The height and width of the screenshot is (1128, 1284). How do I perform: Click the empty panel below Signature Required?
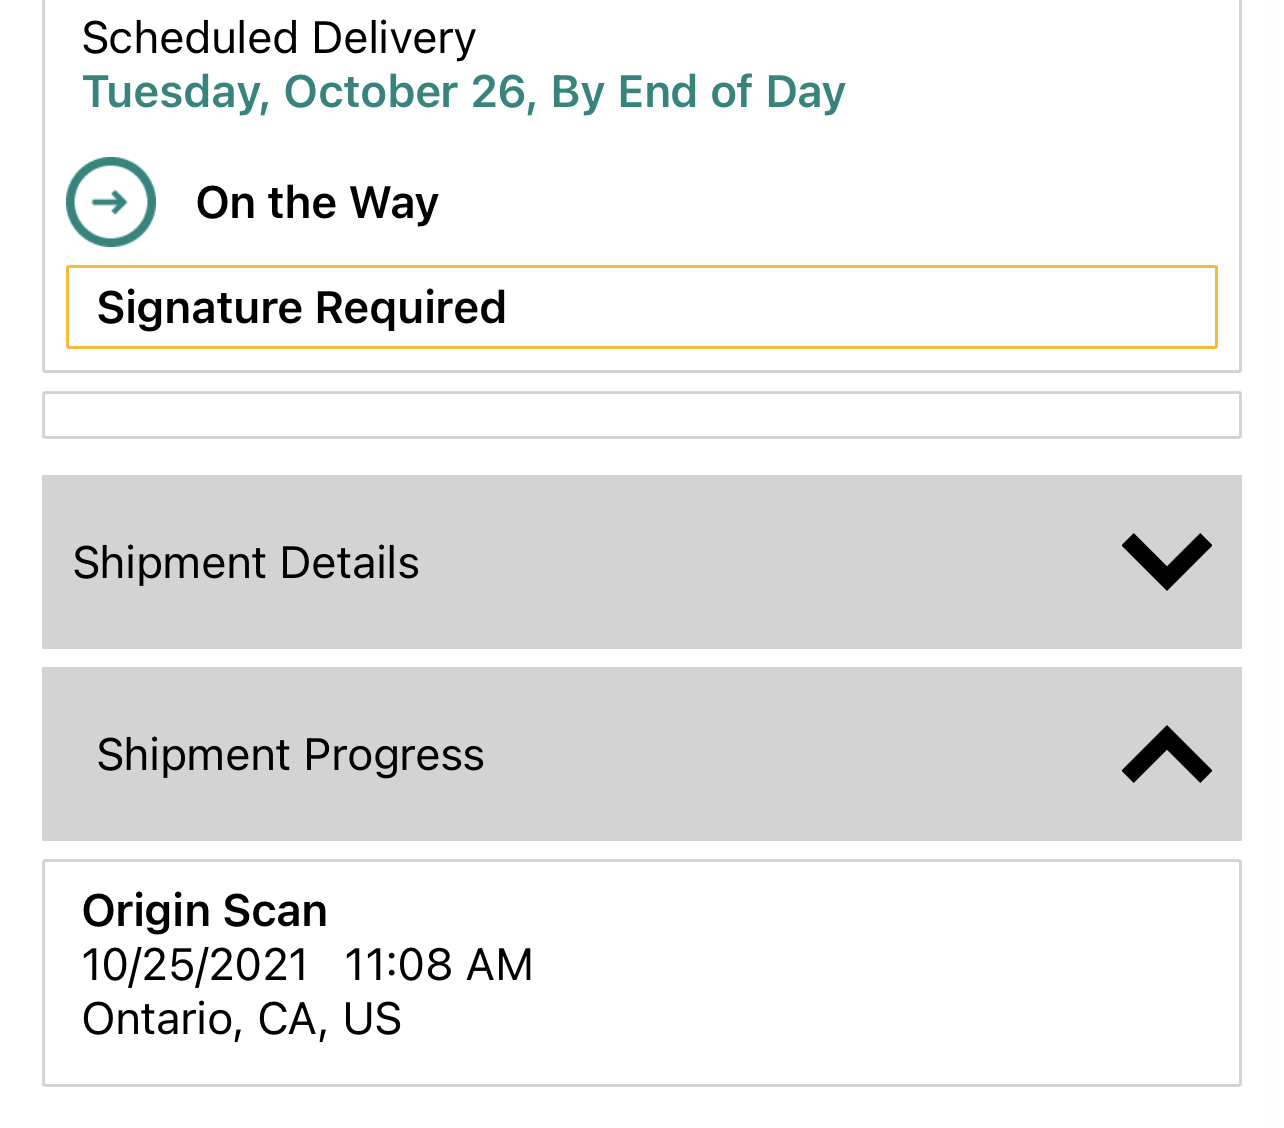[641, 415]
